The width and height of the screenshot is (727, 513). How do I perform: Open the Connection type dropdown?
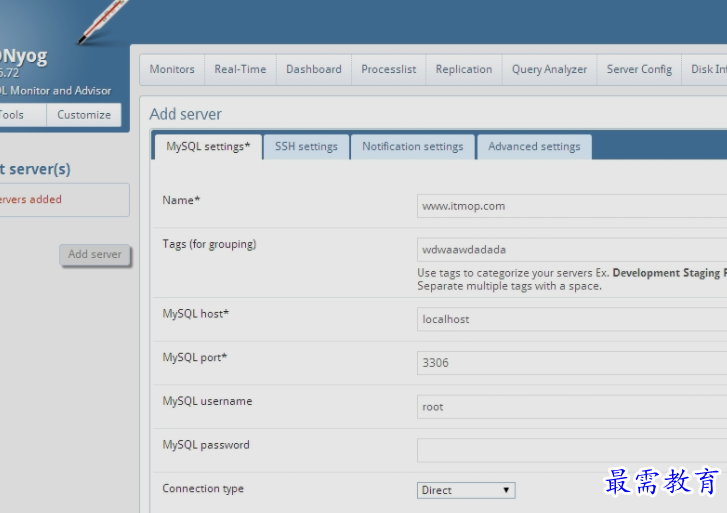466,490
